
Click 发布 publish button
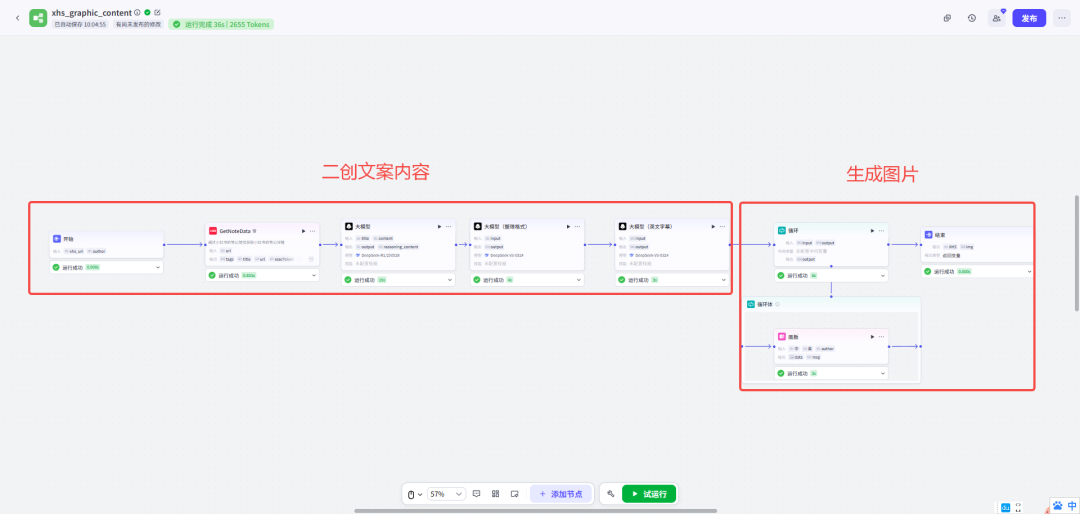(1029, 18)
